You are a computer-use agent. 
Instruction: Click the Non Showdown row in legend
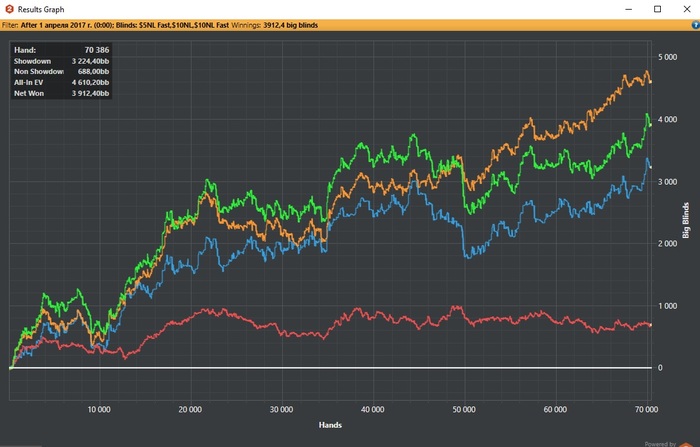click(x=61, y=72)
